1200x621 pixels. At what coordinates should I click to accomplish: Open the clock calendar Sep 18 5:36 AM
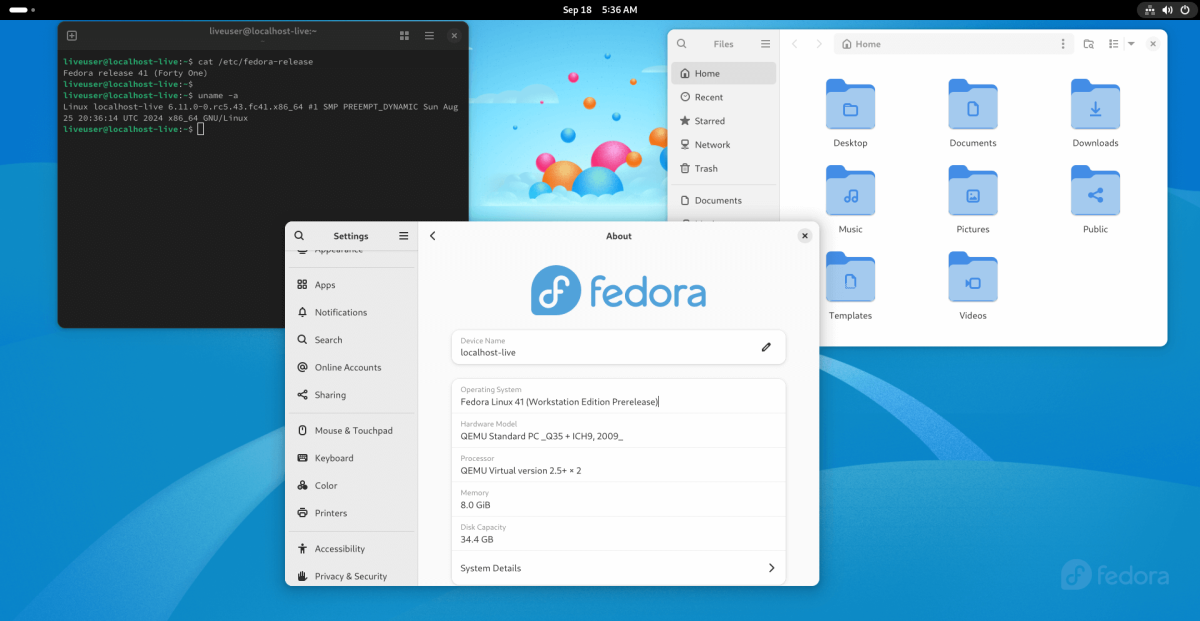[x=600, y=9]
